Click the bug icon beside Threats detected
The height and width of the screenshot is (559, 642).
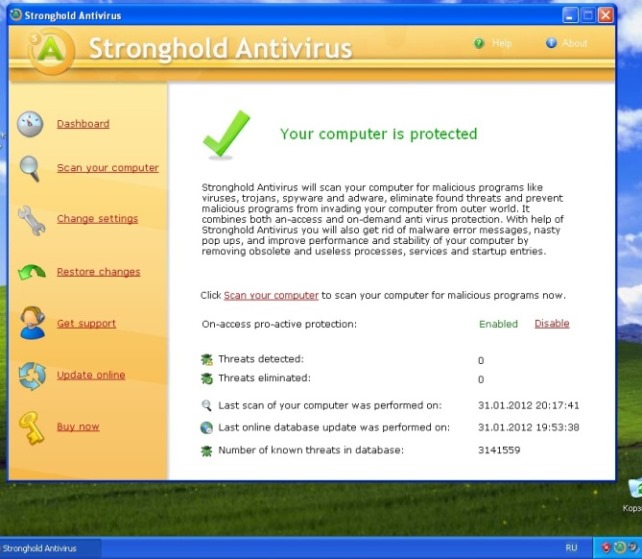pyautogui.click(x=207, y=360)
